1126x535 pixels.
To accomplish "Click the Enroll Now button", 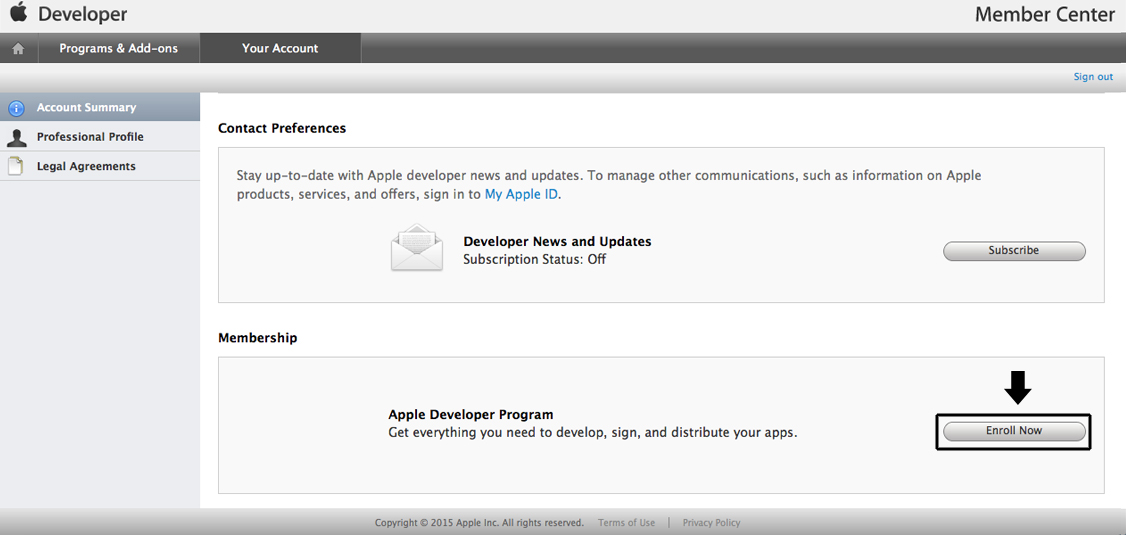I will point(1014,431).
